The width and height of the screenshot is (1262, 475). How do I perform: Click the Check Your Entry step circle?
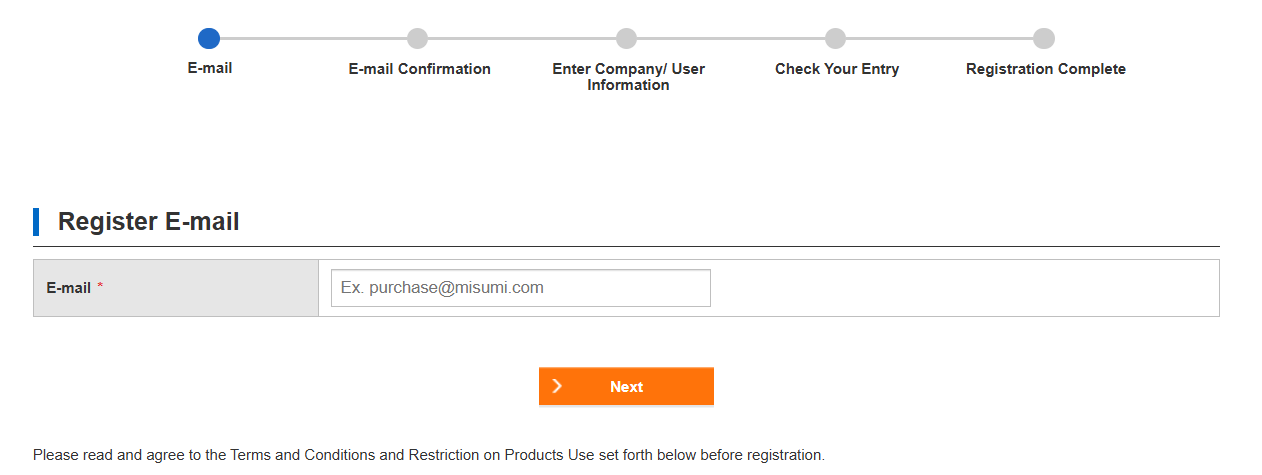[x=835, y=39]
